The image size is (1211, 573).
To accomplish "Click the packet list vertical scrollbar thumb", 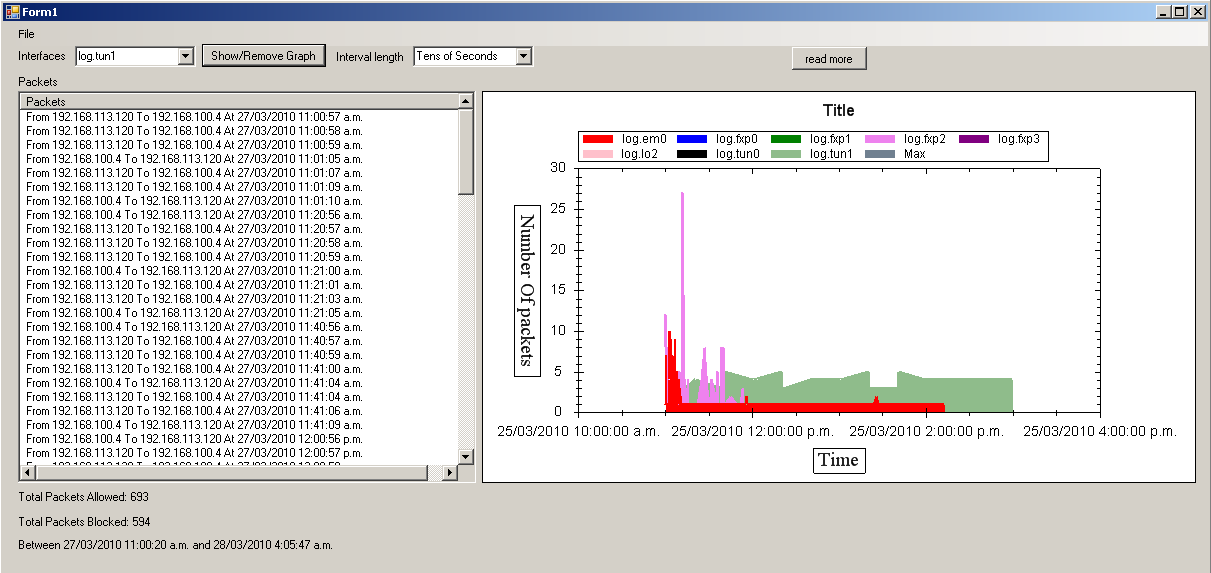I will [x=466, y=152].
